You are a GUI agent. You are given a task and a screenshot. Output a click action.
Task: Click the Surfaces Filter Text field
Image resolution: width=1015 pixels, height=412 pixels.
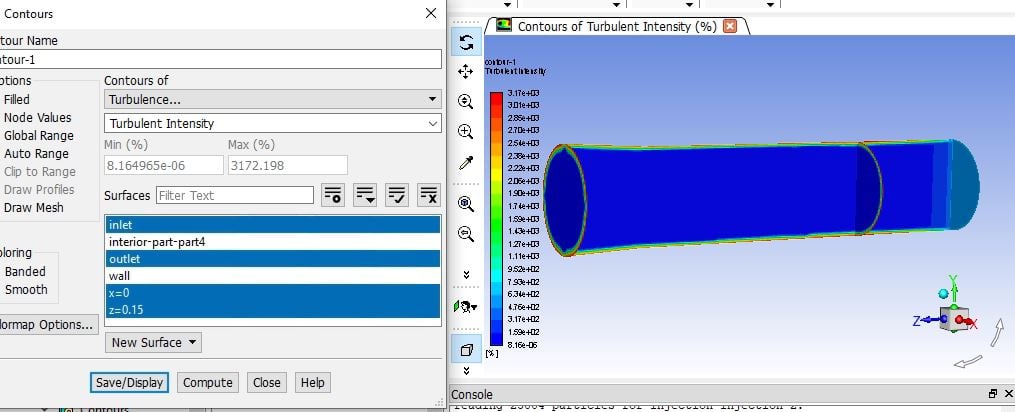point(235,195)
